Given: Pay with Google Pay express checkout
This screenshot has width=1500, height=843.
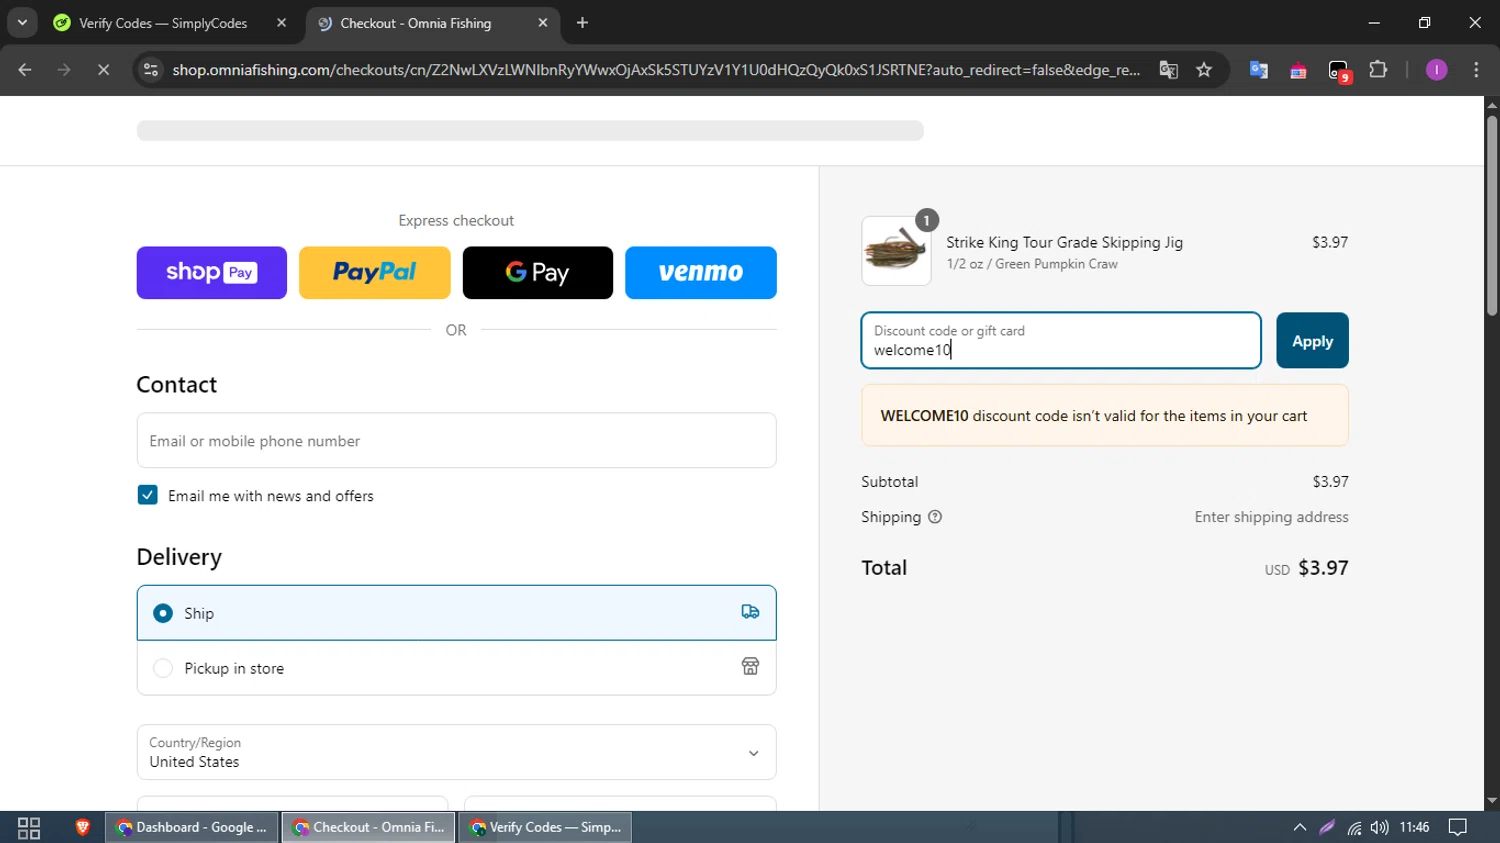Looking at the screenshot, I should point(538,272).
